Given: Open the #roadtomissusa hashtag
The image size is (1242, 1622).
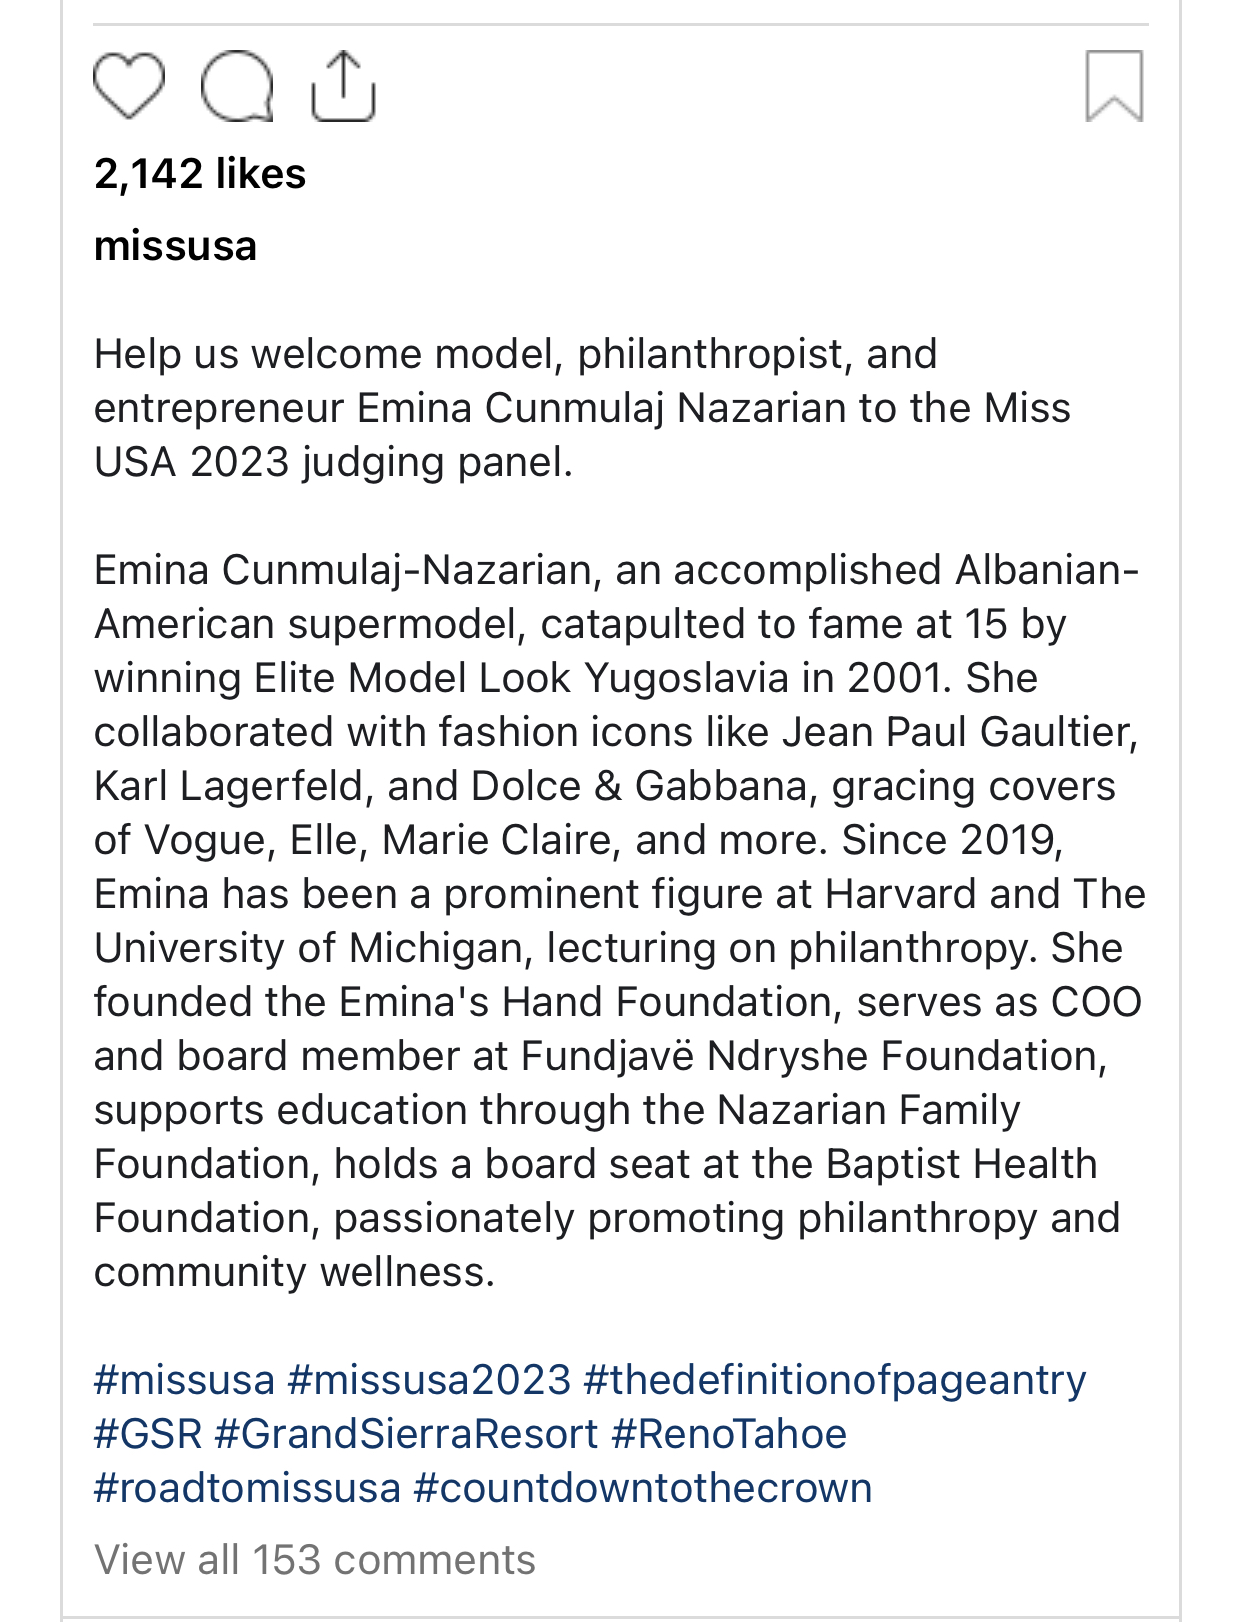Looking at the screenshot, I should click(247, 1488).
